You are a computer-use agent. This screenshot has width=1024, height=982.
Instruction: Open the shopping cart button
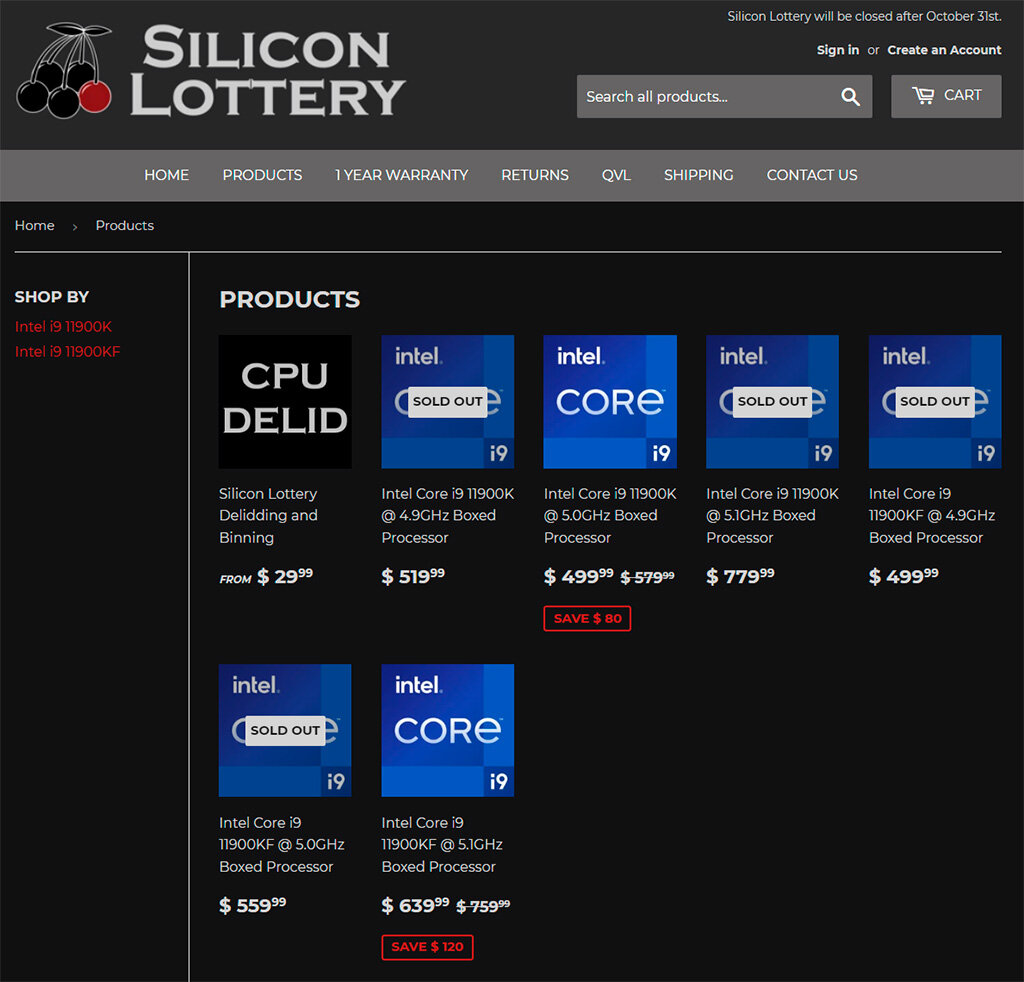(946, 96)
